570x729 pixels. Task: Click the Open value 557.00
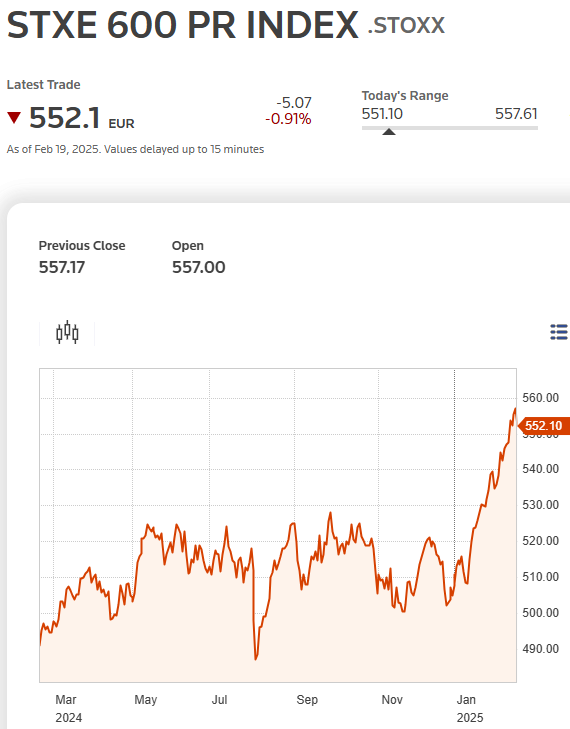coord(199,267)
